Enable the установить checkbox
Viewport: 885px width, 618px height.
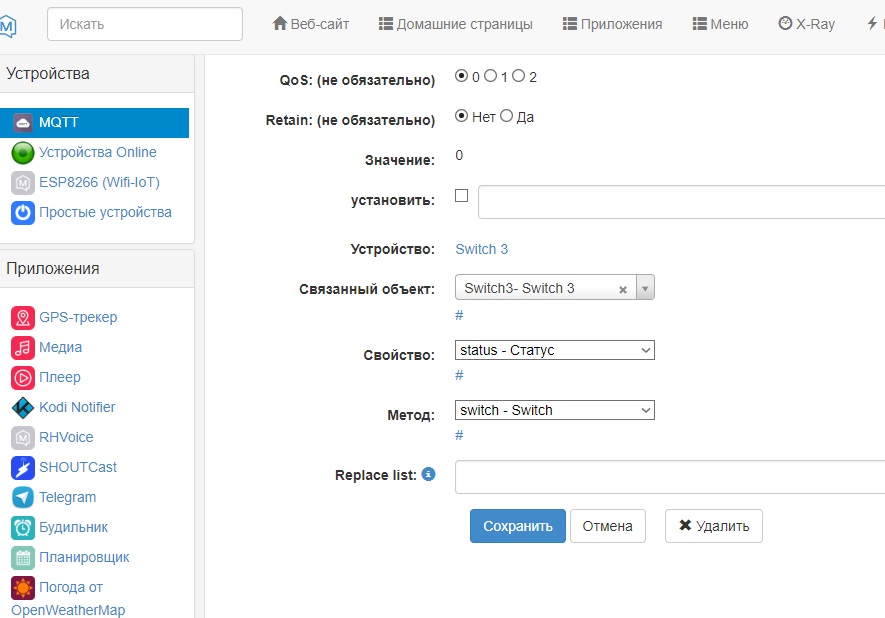[461, 196]
